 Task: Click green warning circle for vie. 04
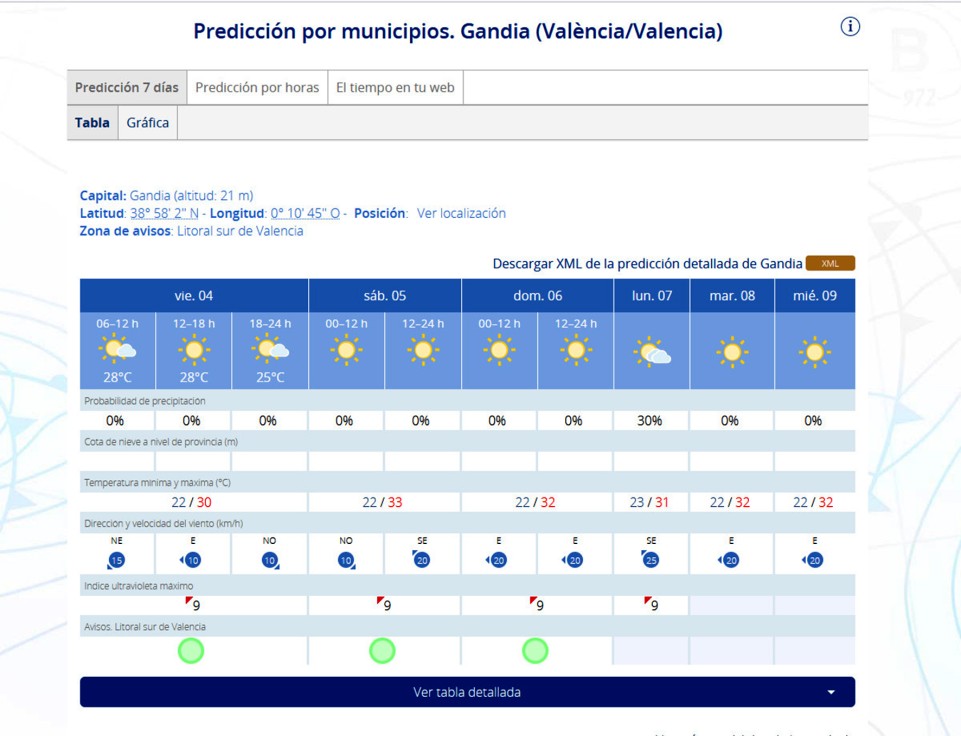click(191, 651)
